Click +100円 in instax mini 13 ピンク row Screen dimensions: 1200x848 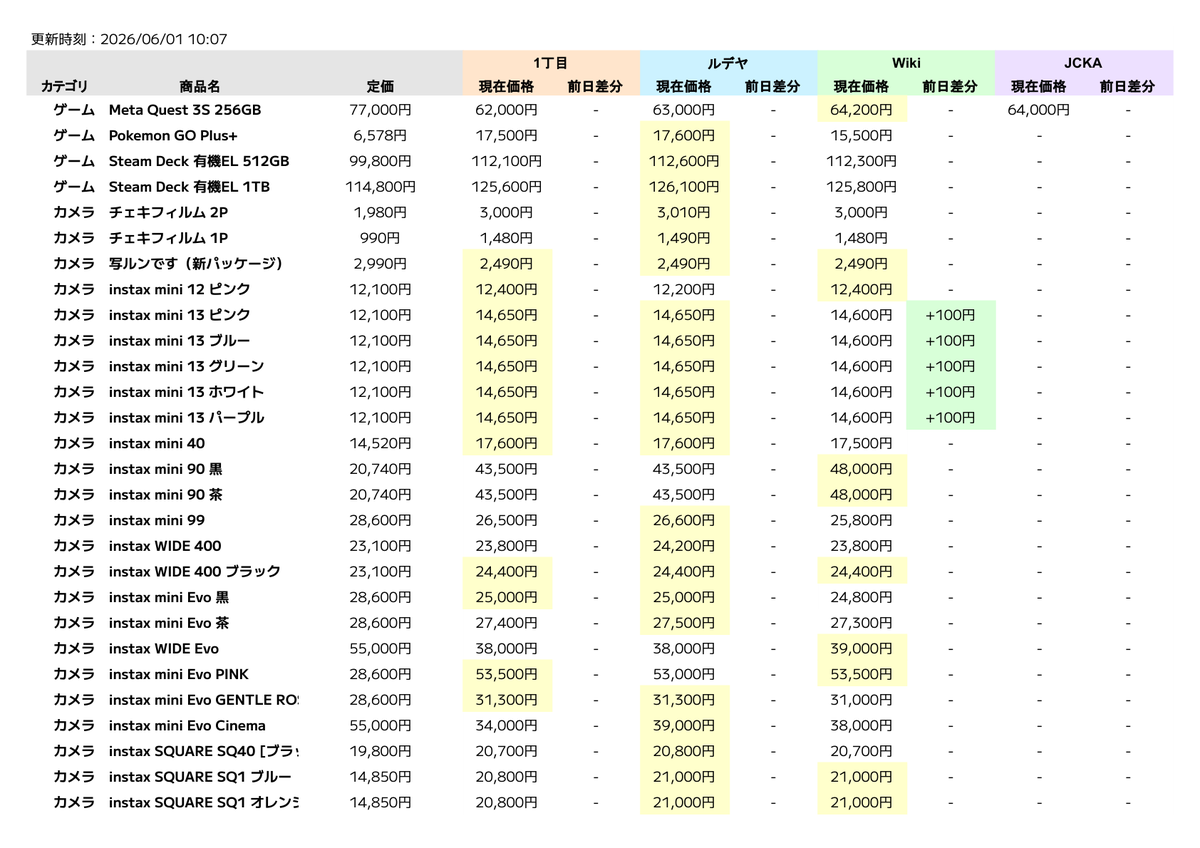tap(950, 315)
